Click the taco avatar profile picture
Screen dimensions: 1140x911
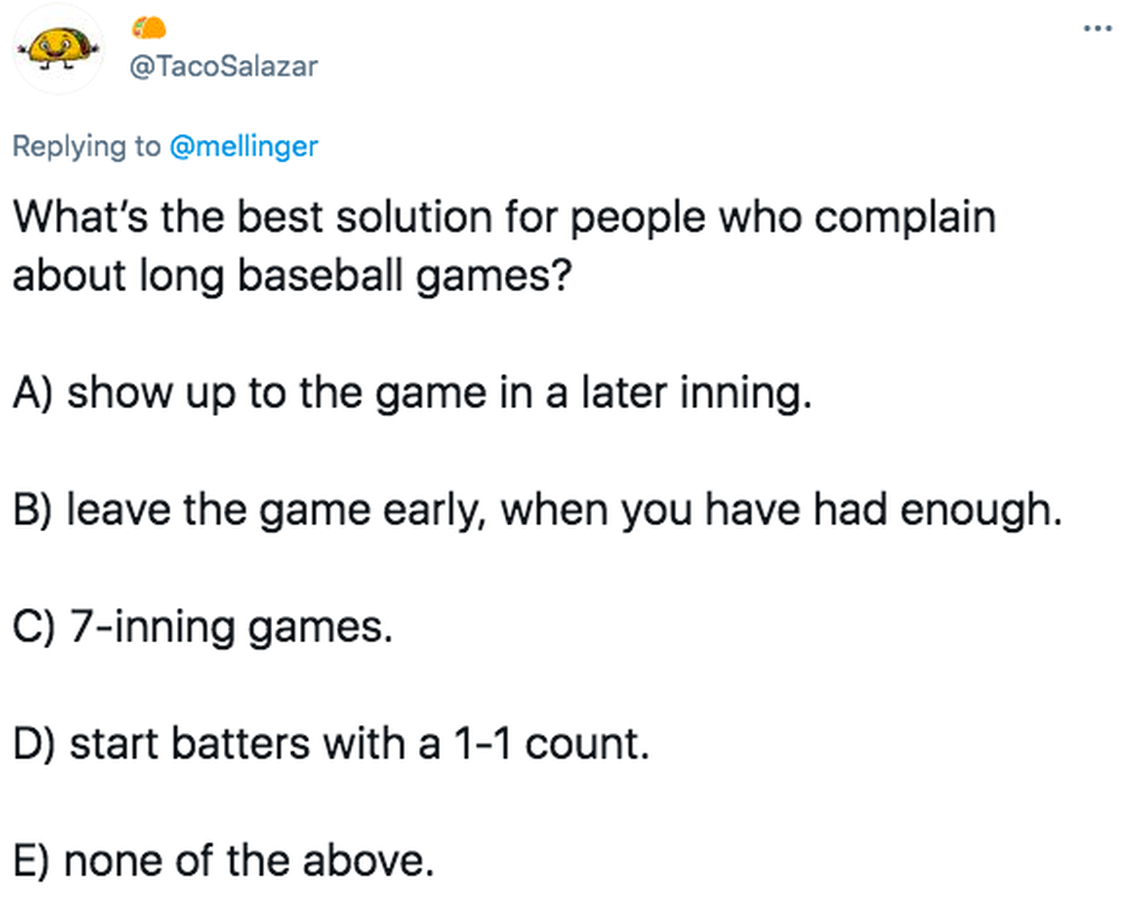pyautogui.click(x=62, y=47)
